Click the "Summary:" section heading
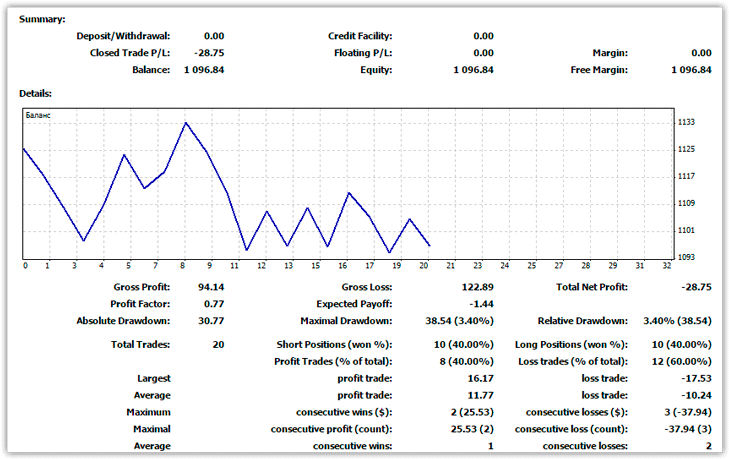The image size is (729, 459). (42, 19)
